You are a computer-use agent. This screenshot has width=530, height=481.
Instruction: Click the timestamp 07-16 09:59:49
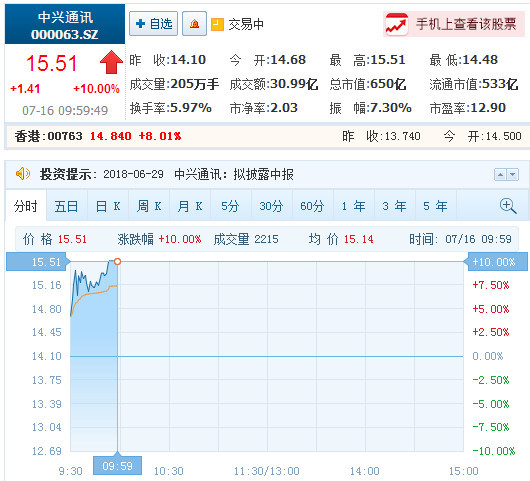(x=65, y=111)
